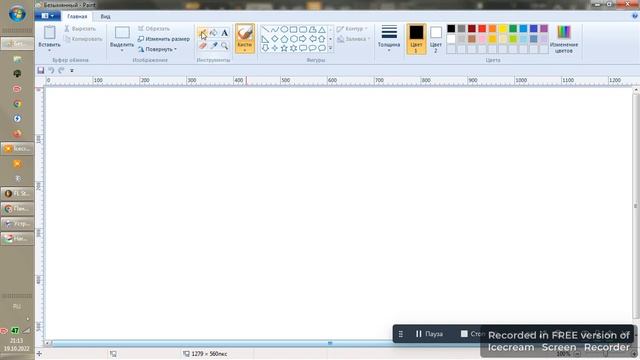Open Paint Help question mark button
640x360 pixels.
click(635, 16)
